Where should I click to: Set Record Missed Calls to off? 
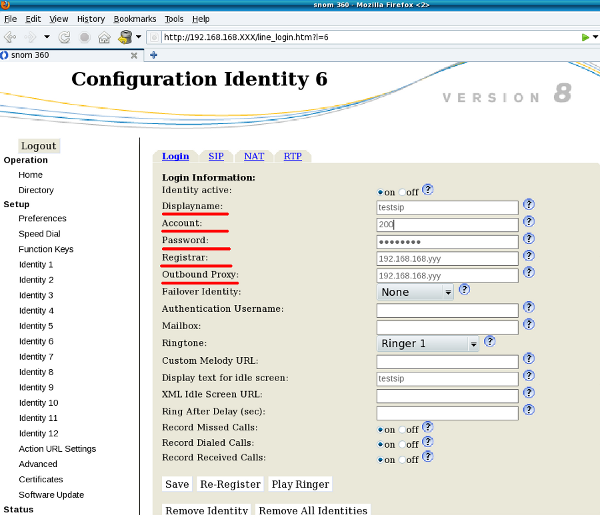tap(402, 430)
